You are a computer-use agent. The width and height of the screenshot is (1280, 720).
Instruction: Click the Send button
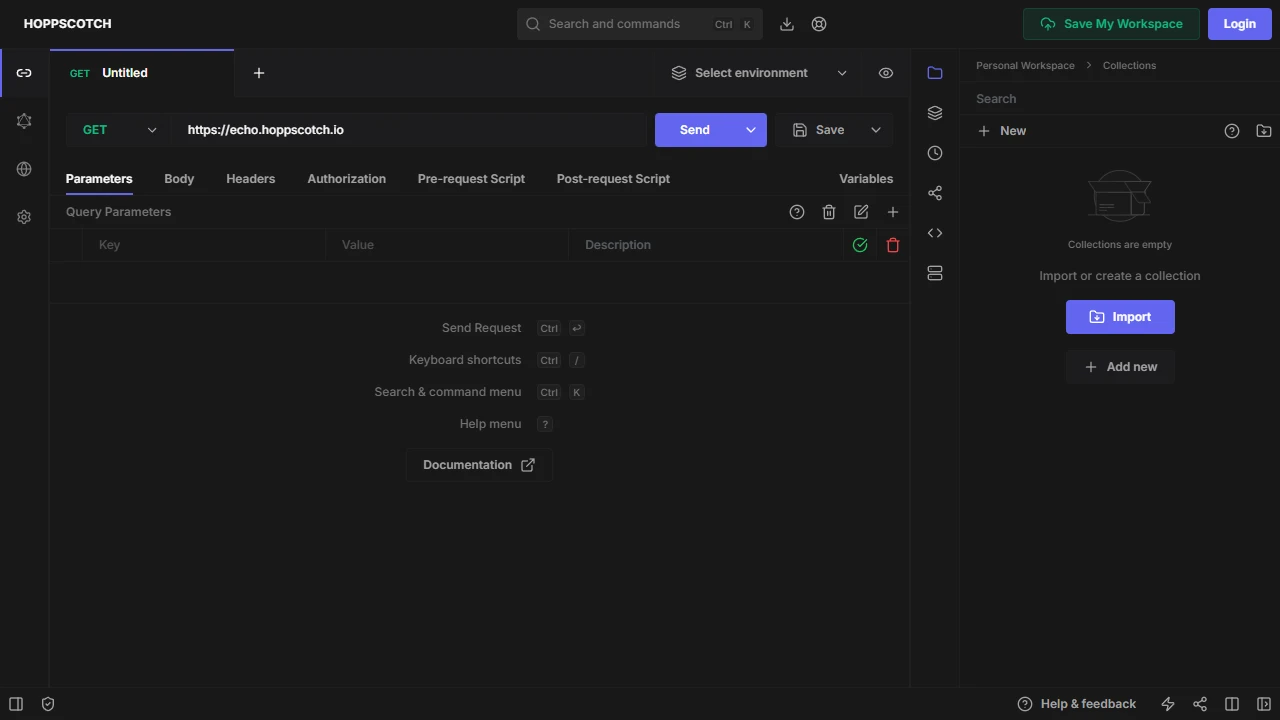tap(694, 129)
